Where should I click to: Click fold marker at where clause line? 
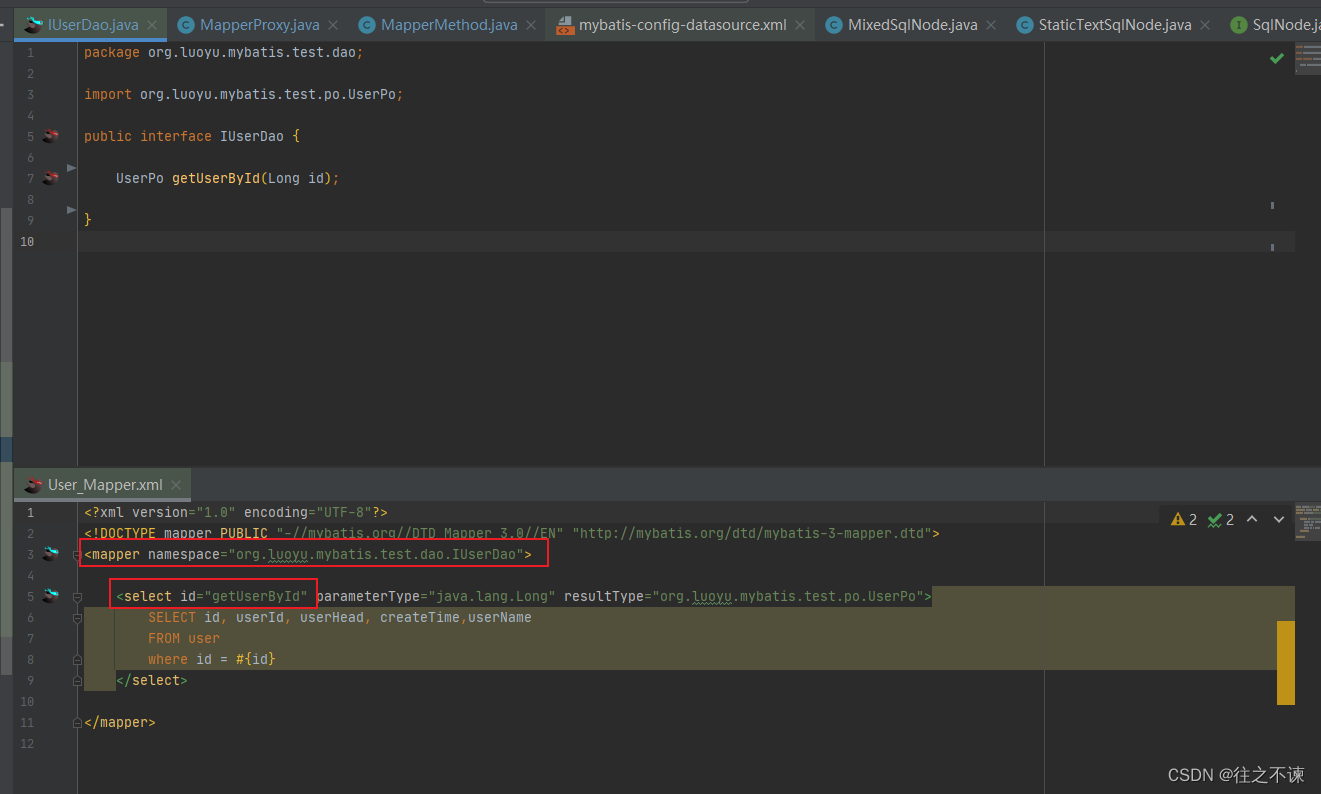click(77, 660)
